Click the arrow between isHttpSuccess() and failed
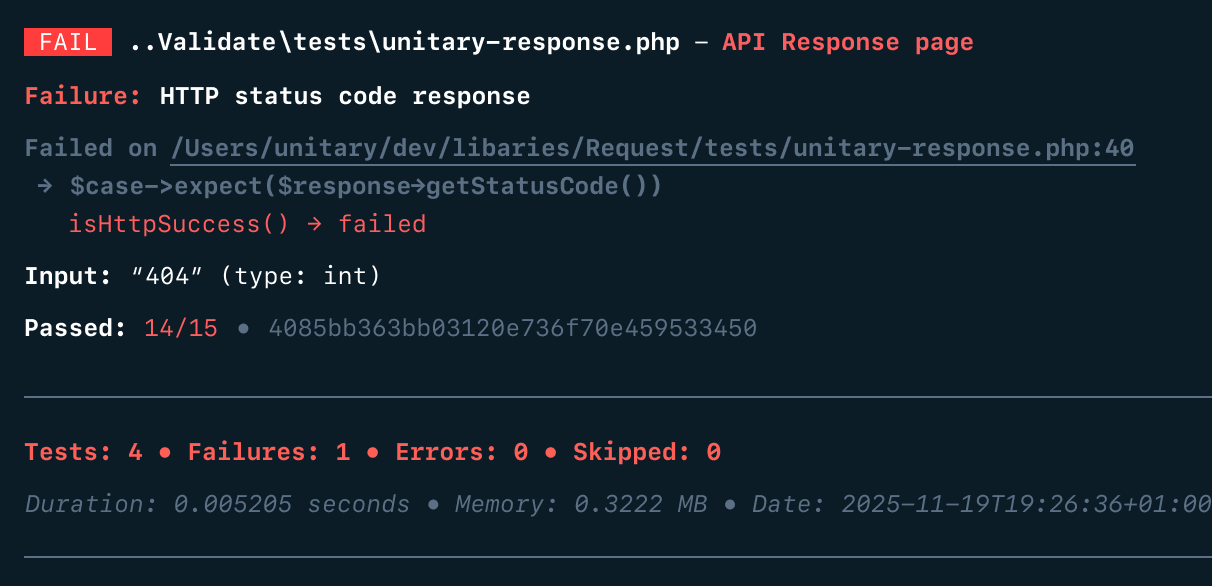The height and width of the screenshot is (586, 1212). [314, 224]
